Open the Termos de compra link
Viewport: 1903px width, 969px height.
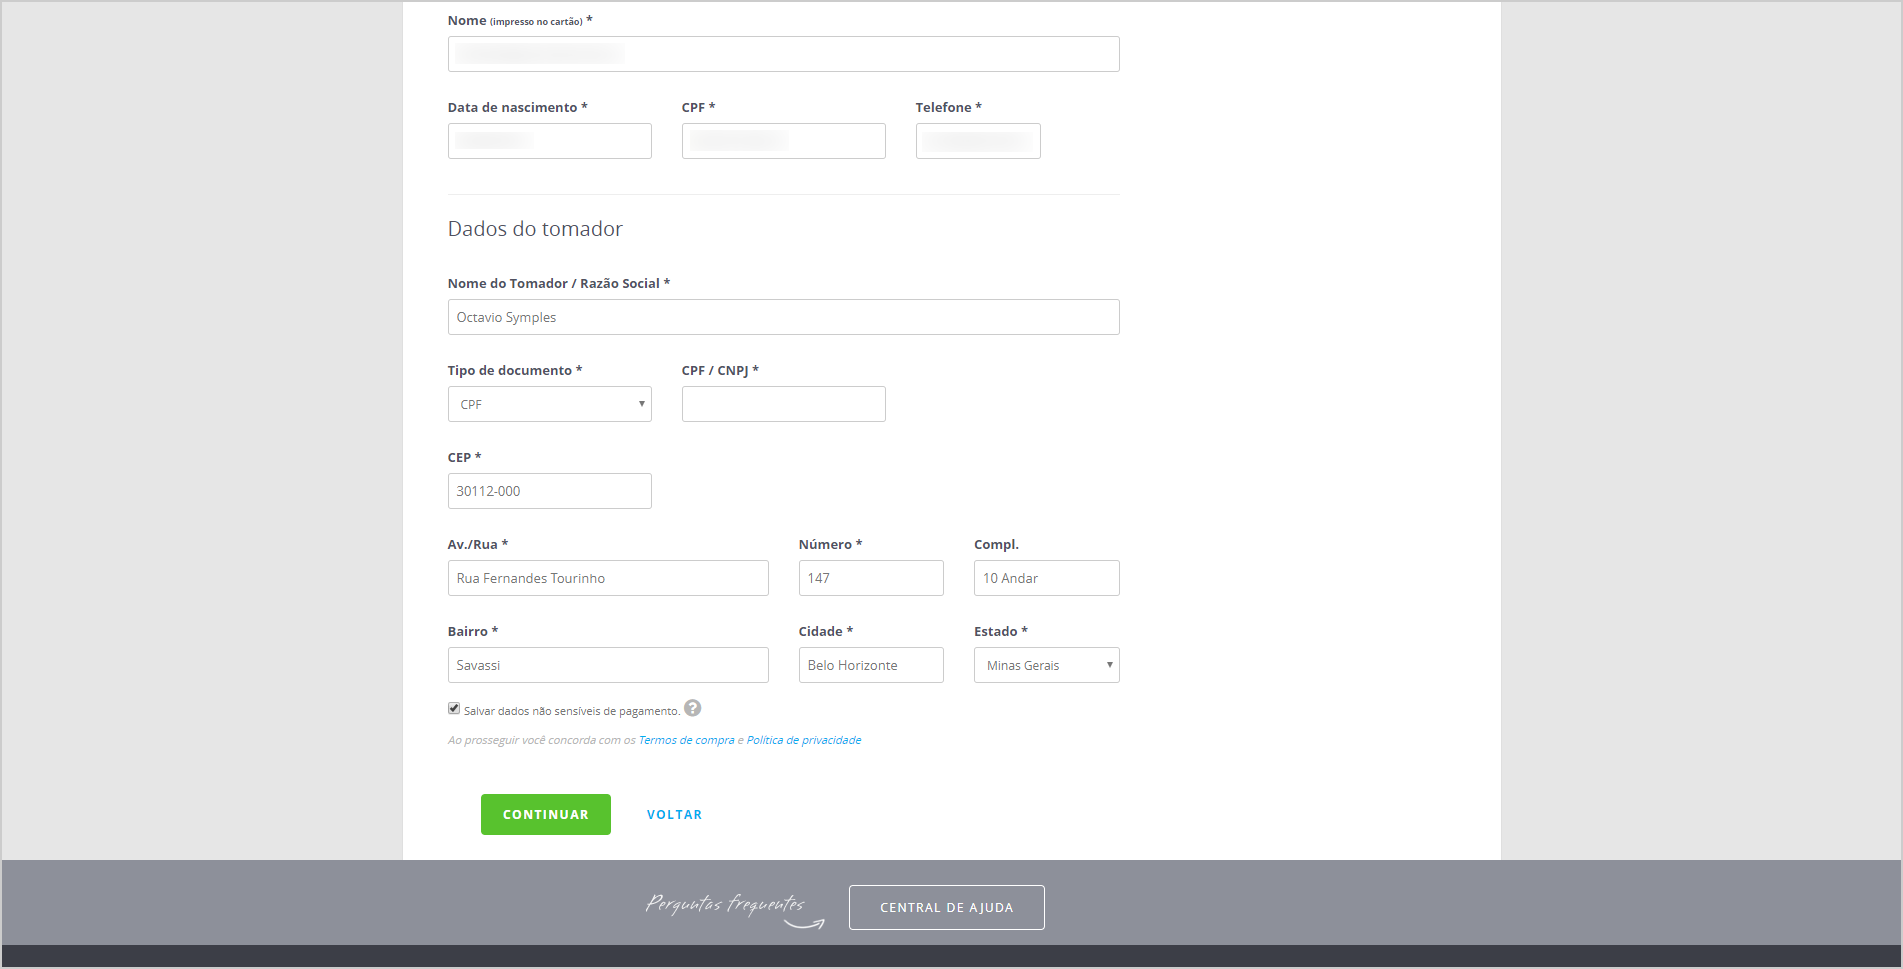coord(686,740)
